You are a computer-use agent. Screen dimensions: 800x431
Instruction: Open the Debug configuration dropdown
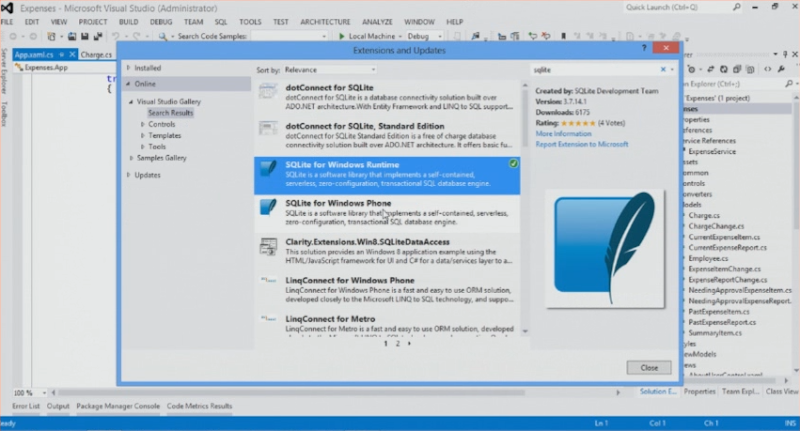pyautogui.click(x=425, y=36)
